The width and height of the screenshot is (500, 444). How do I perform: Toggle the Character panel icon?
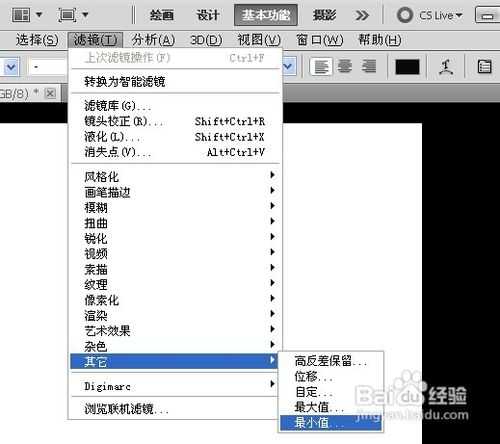pos(484,67)
